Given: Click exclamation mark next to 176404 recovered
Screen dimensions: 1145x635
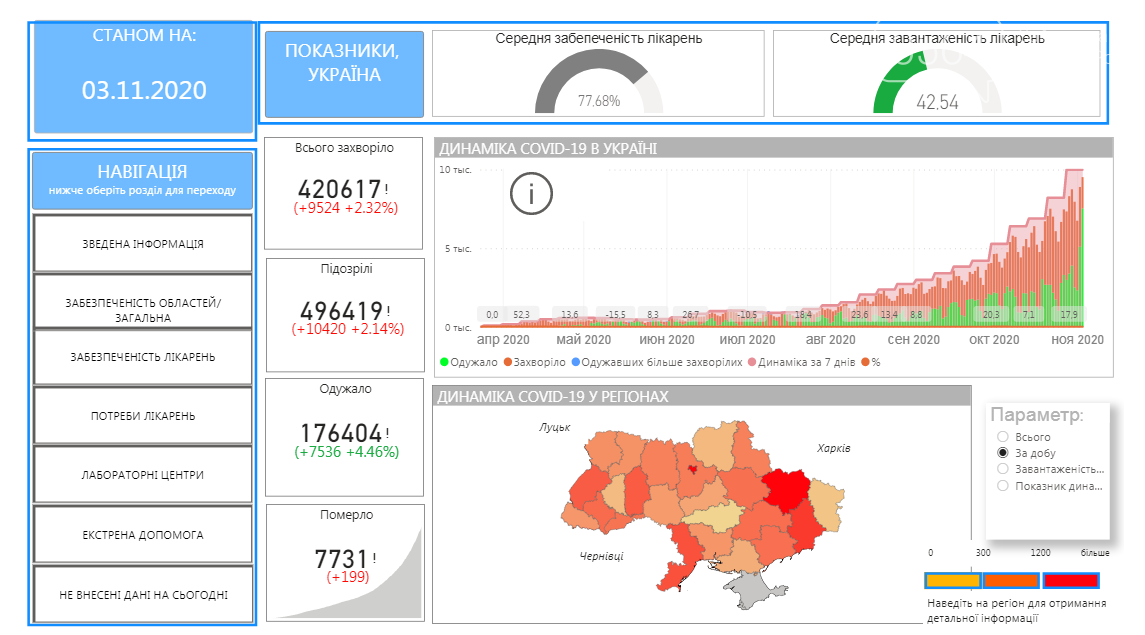Looking at the screenshot, I should pyautogui.click(x=386, y=433).
